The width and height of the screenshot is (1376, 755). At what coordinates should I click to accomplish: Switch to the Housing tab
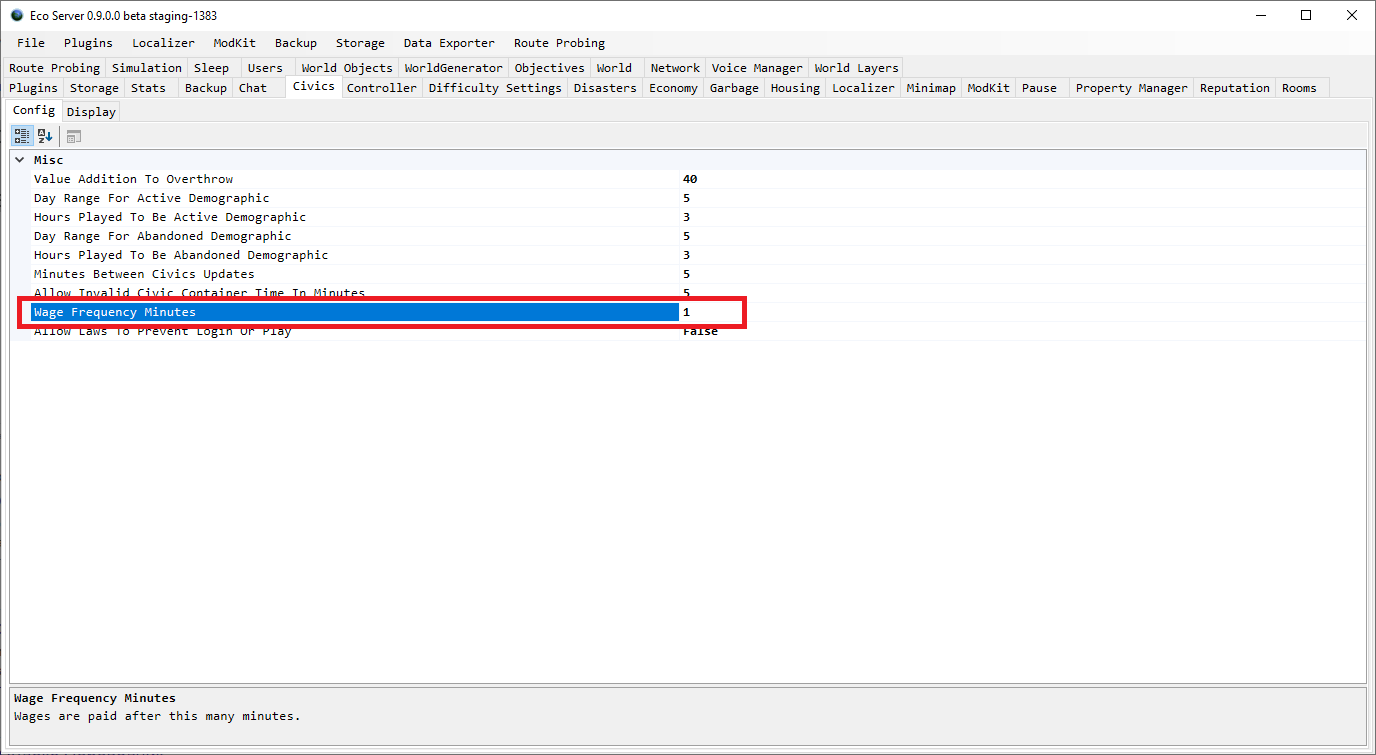pos(795,88)
